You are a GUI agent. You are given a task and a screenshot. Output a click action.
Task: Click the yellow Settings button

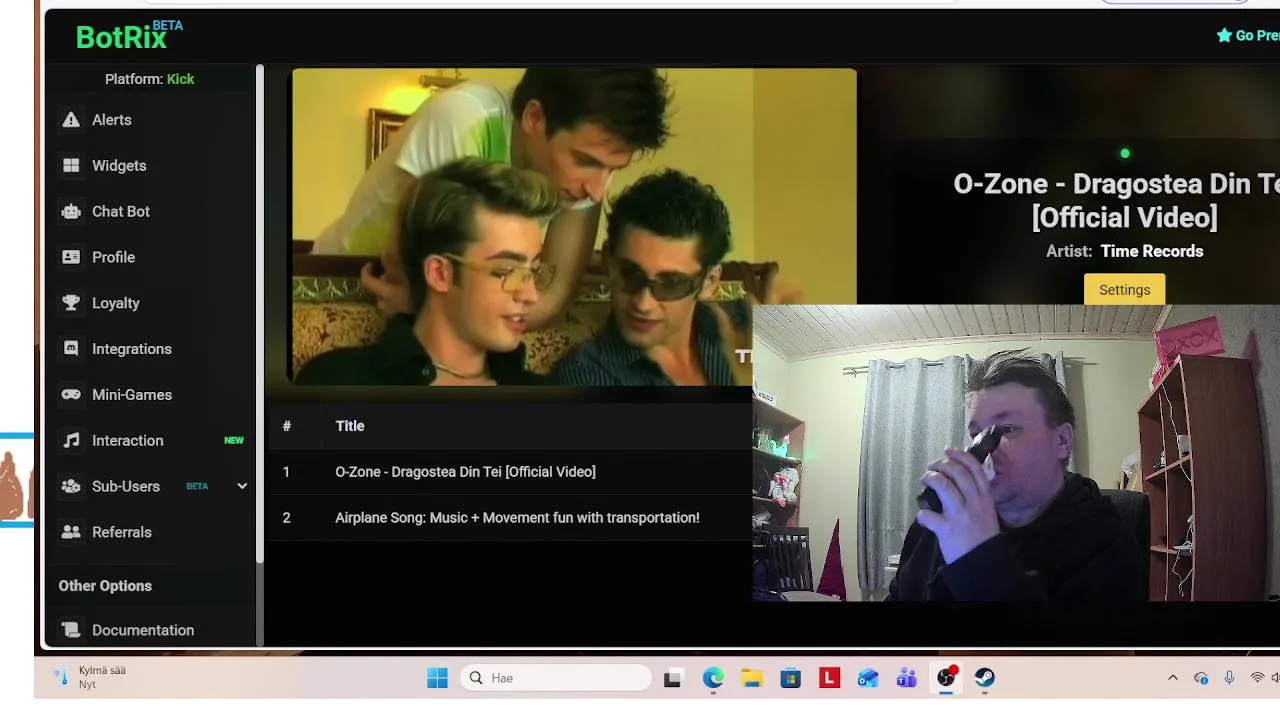click(1125, 290)
